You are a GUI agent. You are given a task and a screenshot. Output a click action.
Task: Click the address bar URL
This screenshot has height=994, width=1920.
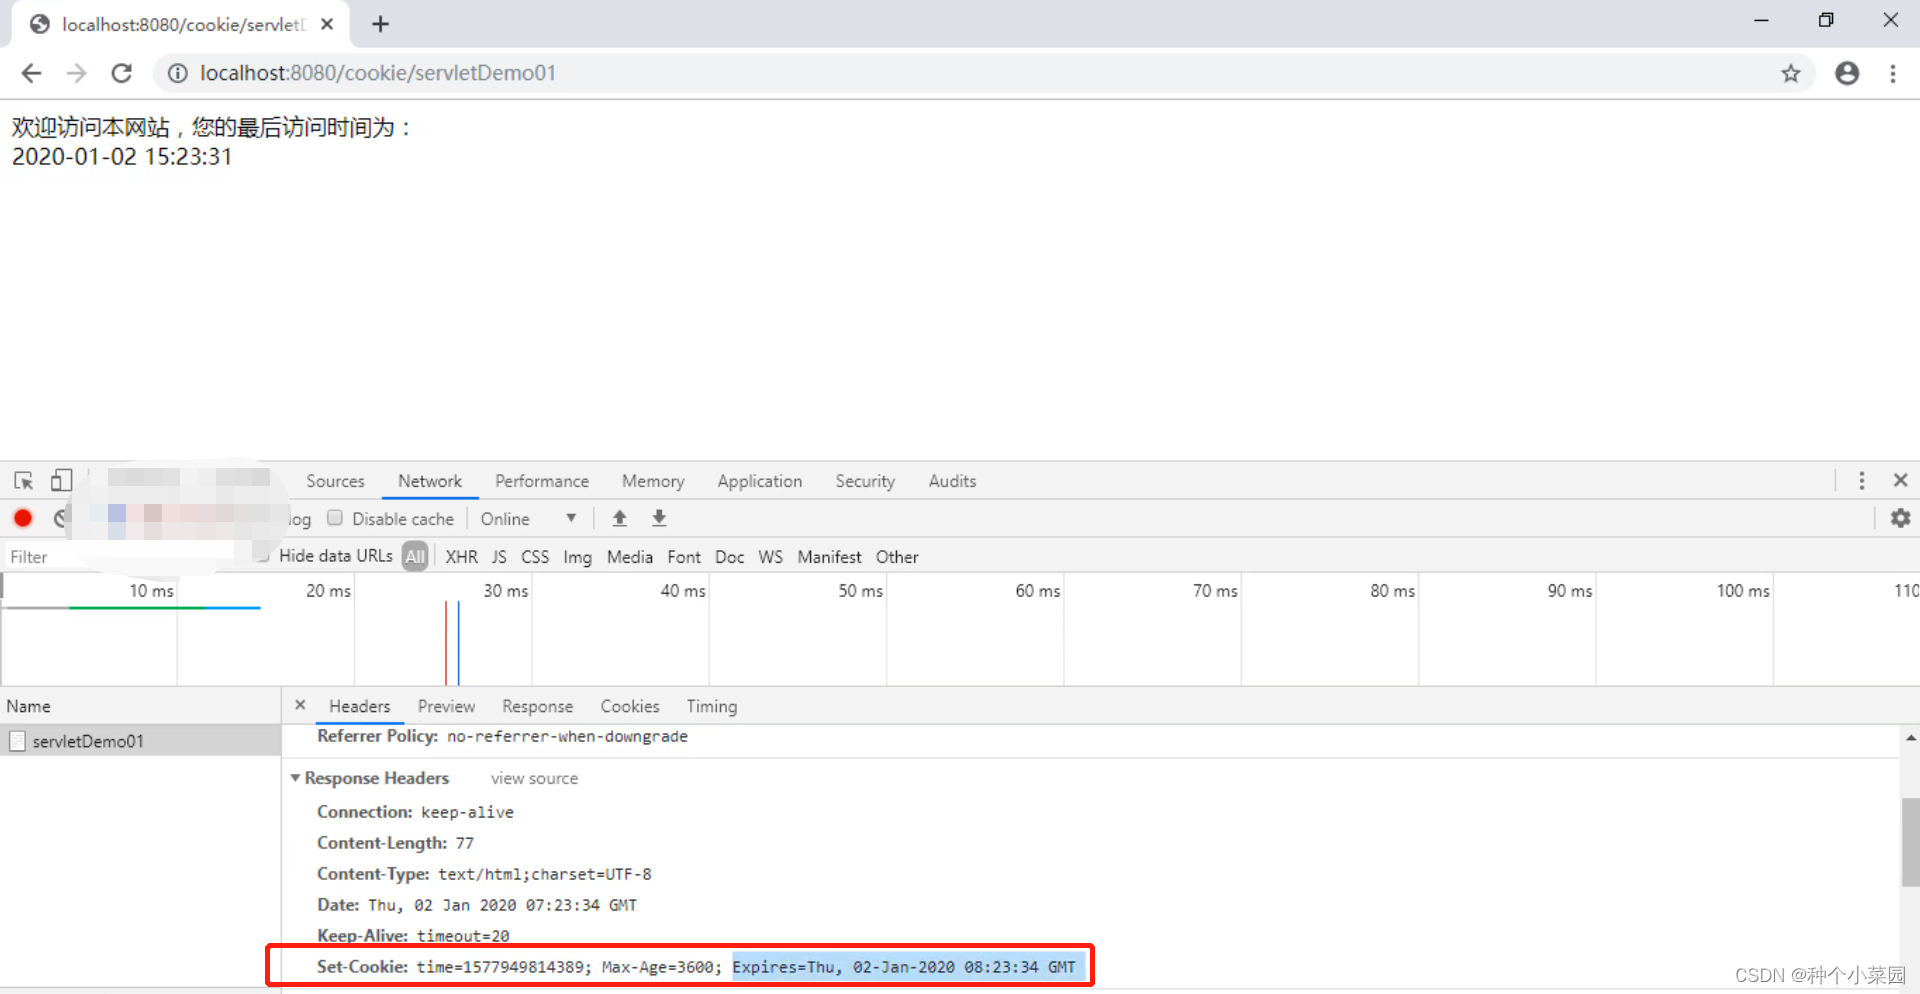(x=378, y=72)
